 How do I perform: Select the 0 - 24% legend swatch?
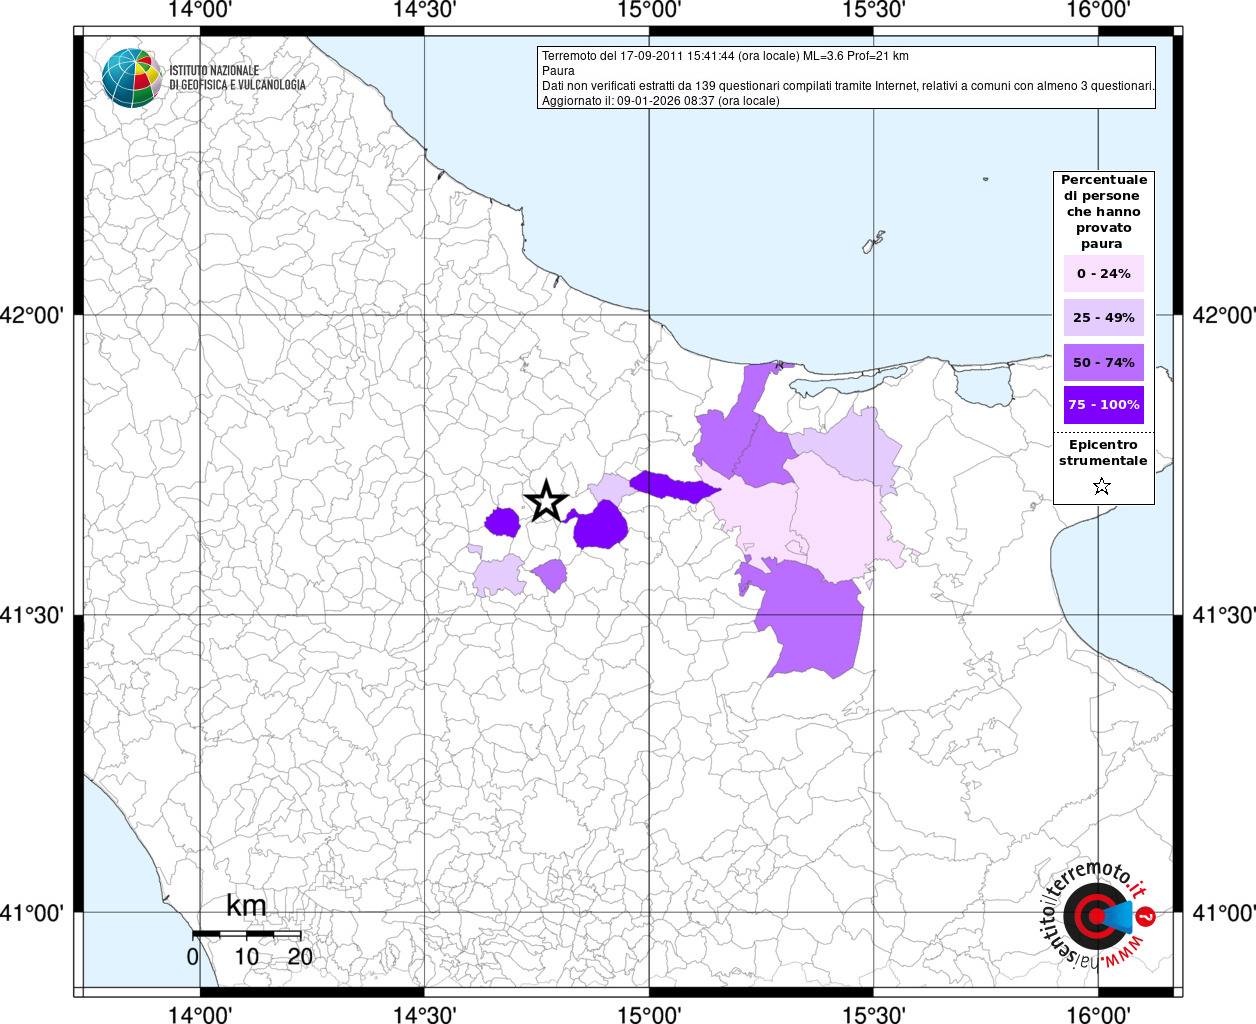(1104, 274)
